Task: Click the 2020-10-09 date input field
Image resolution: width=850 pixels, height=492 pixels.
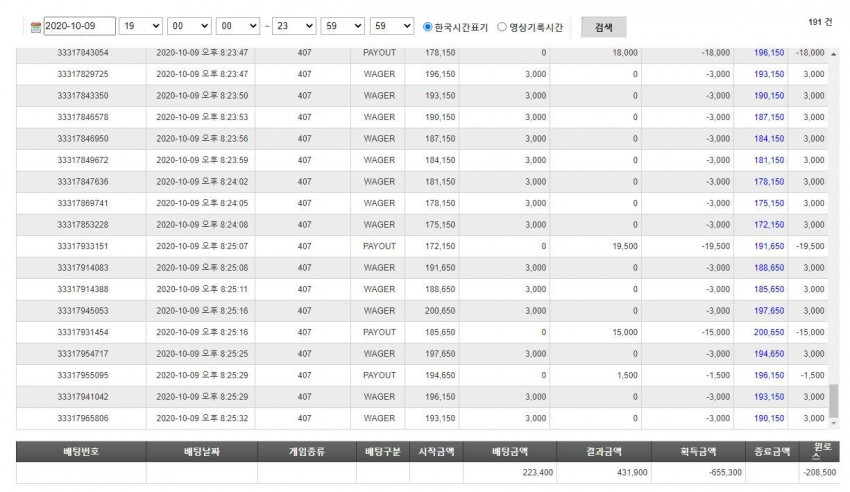Action: coord(79,26)
